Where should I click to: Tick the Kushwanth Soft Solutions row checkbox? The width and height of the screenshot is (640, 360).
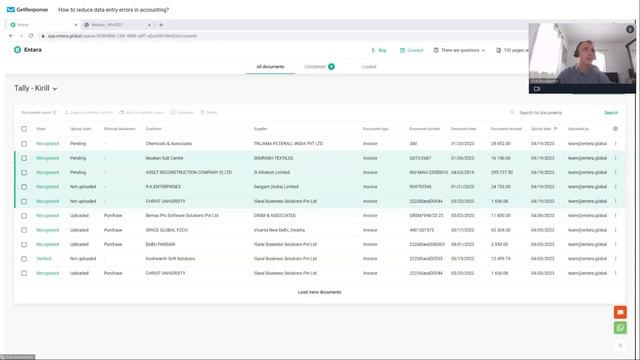coord(24,259)
